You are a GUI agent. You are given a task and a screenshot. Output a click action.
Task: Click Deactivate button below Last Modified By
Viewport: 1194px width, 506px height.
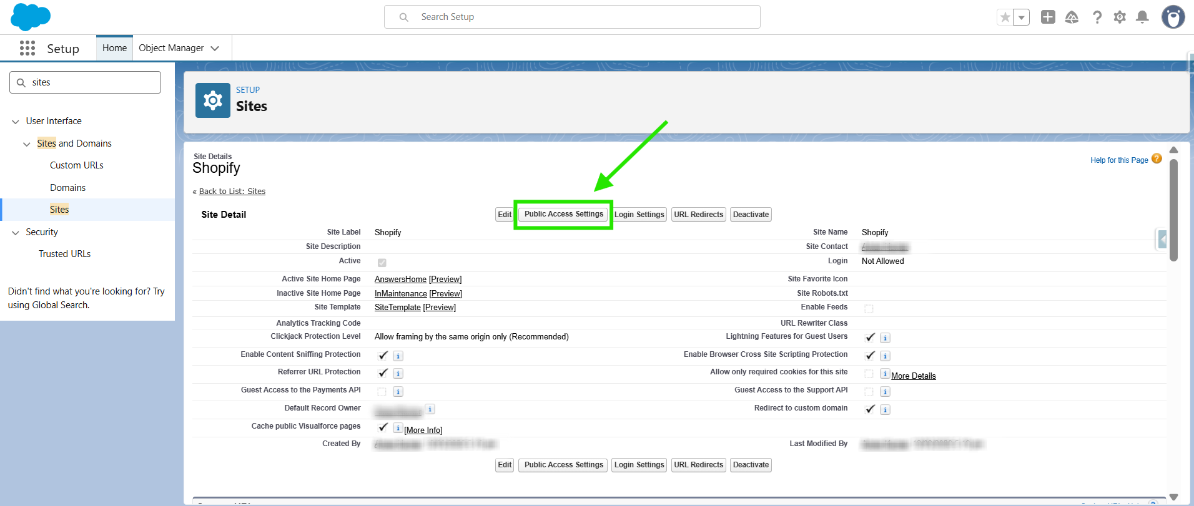751,464
